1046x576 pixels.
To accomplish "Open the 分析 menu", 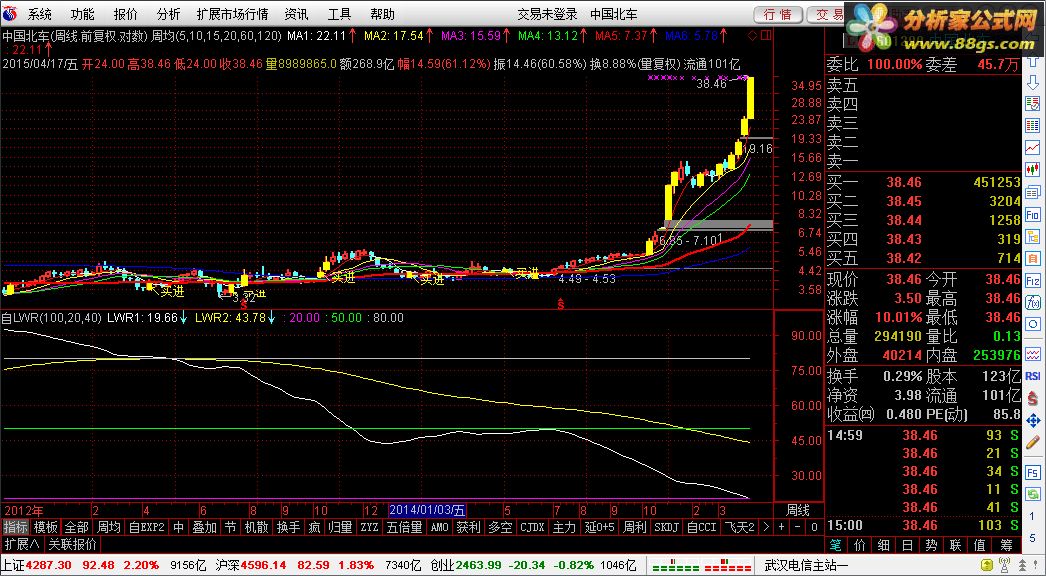I will 168,14.
